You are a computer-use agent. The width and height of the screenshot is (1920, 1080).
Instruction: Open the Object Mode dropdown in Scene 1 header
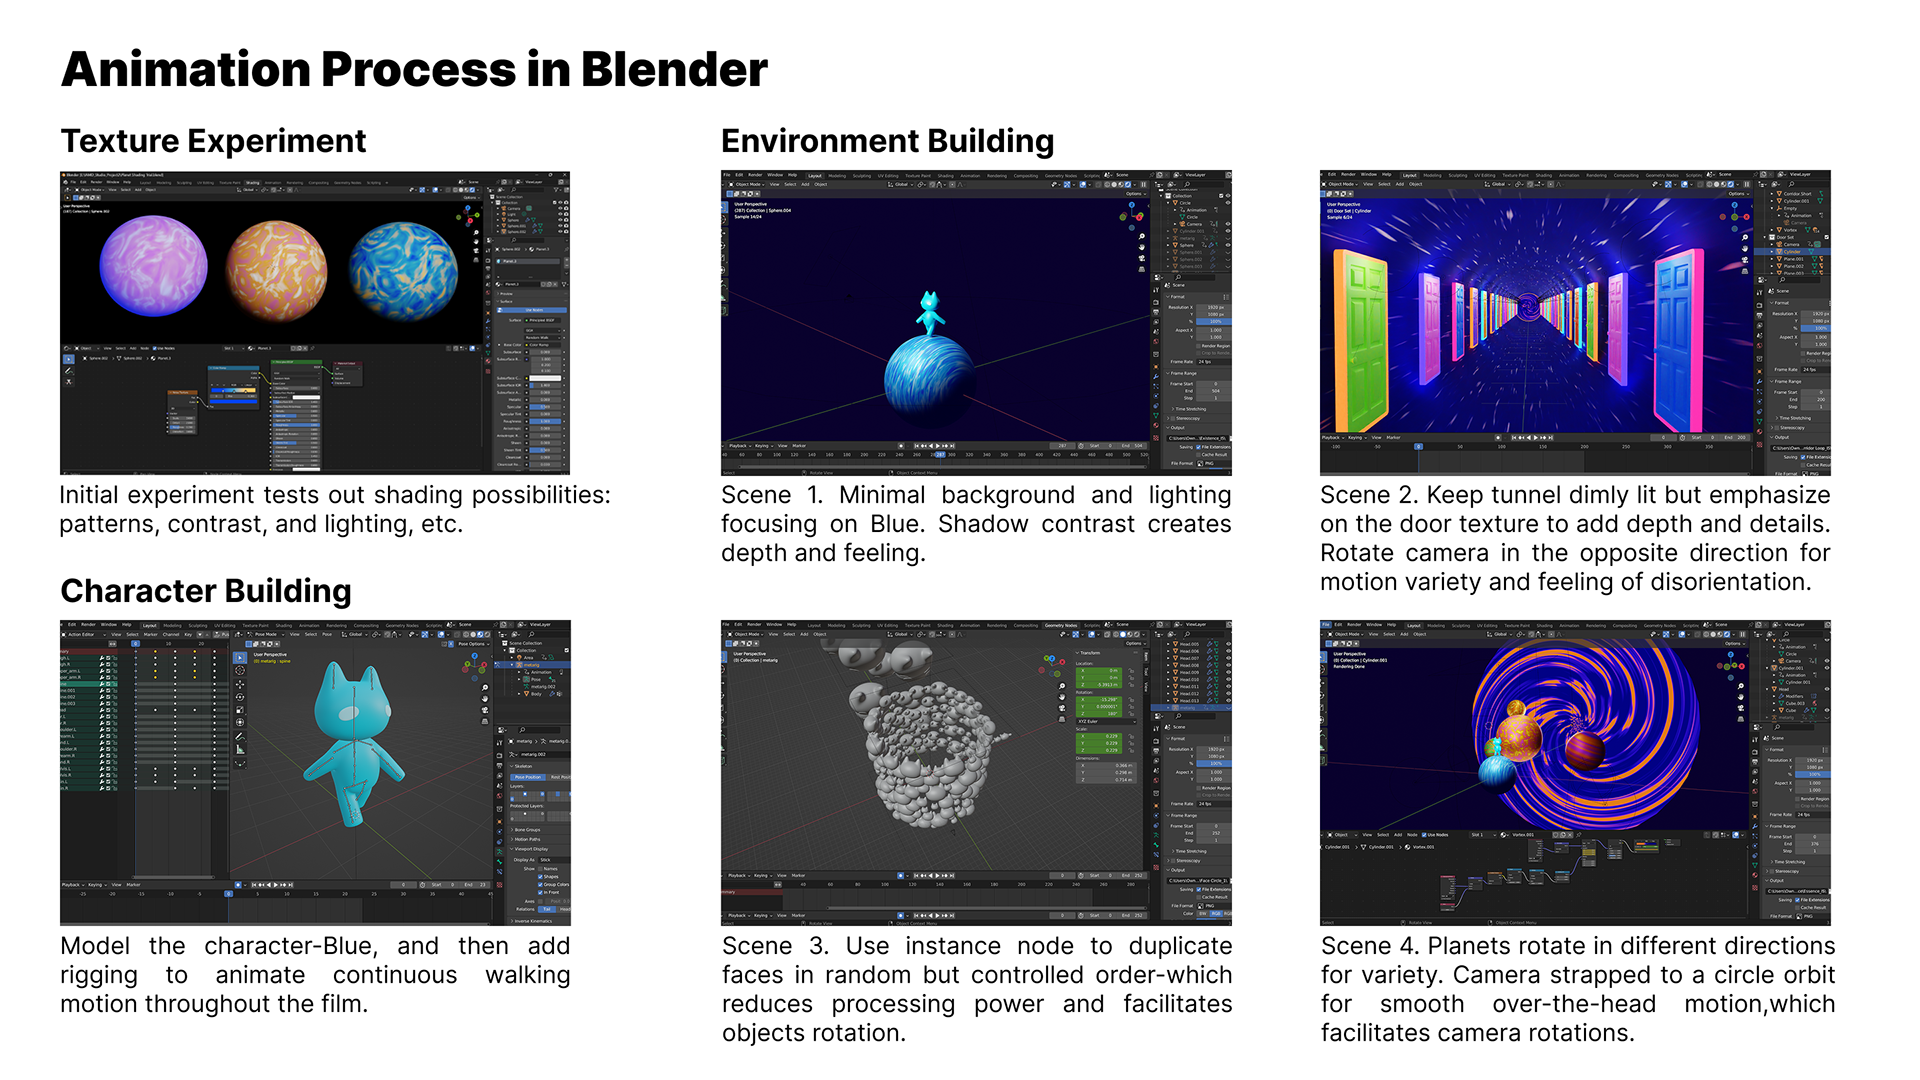[746, 184]
